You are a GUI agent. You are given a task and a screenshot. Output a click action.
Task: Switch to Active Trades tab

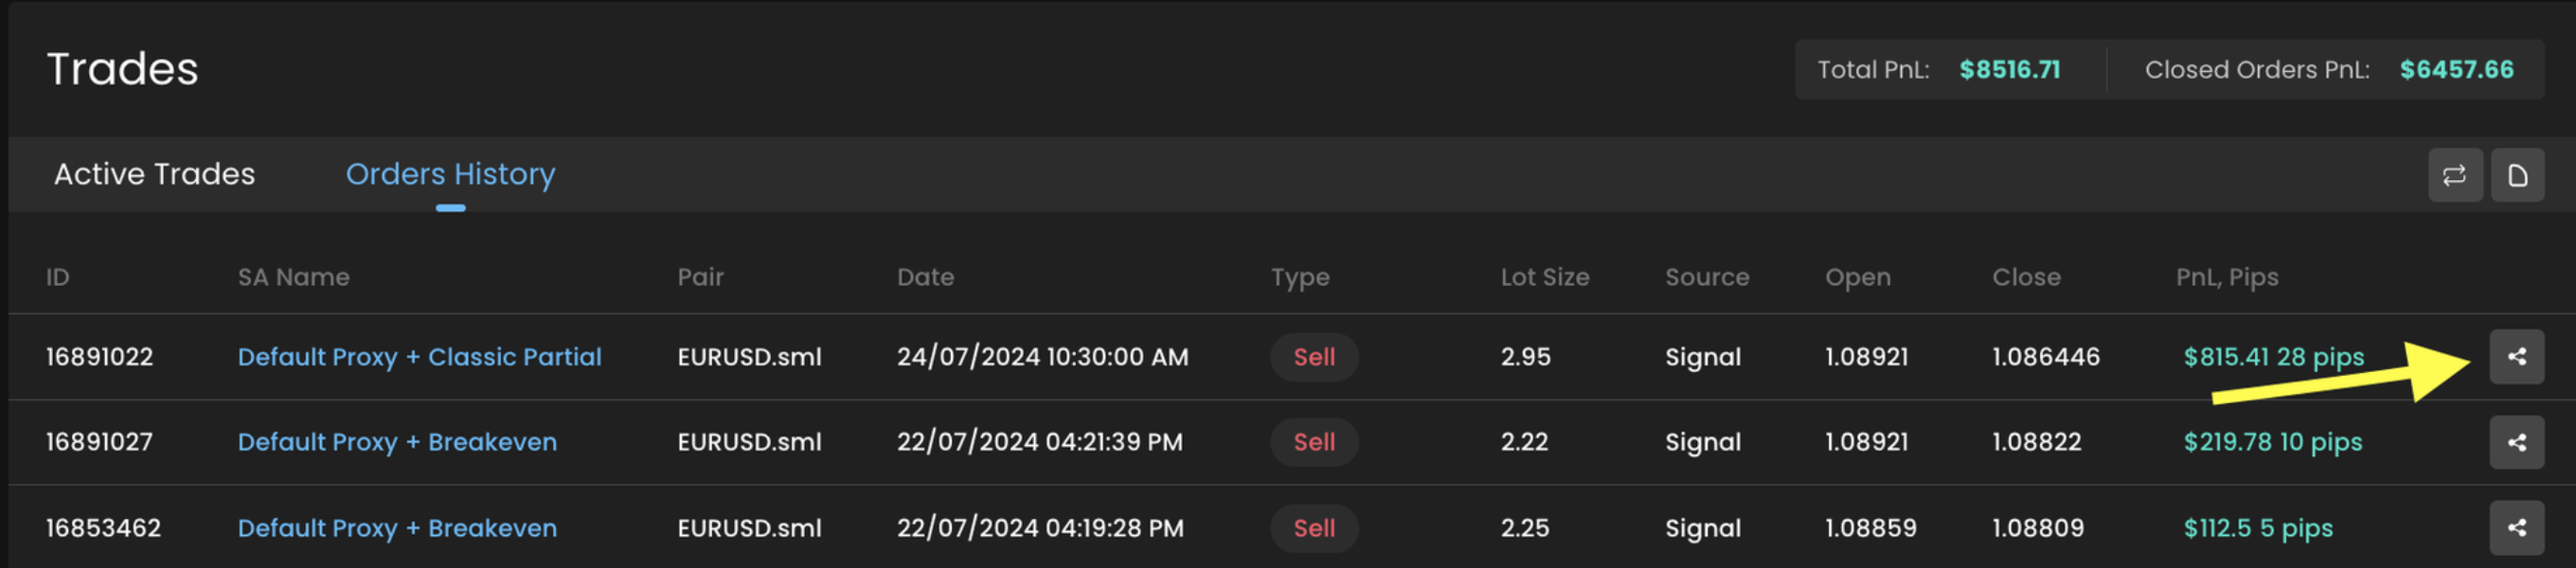coord(154,174)
